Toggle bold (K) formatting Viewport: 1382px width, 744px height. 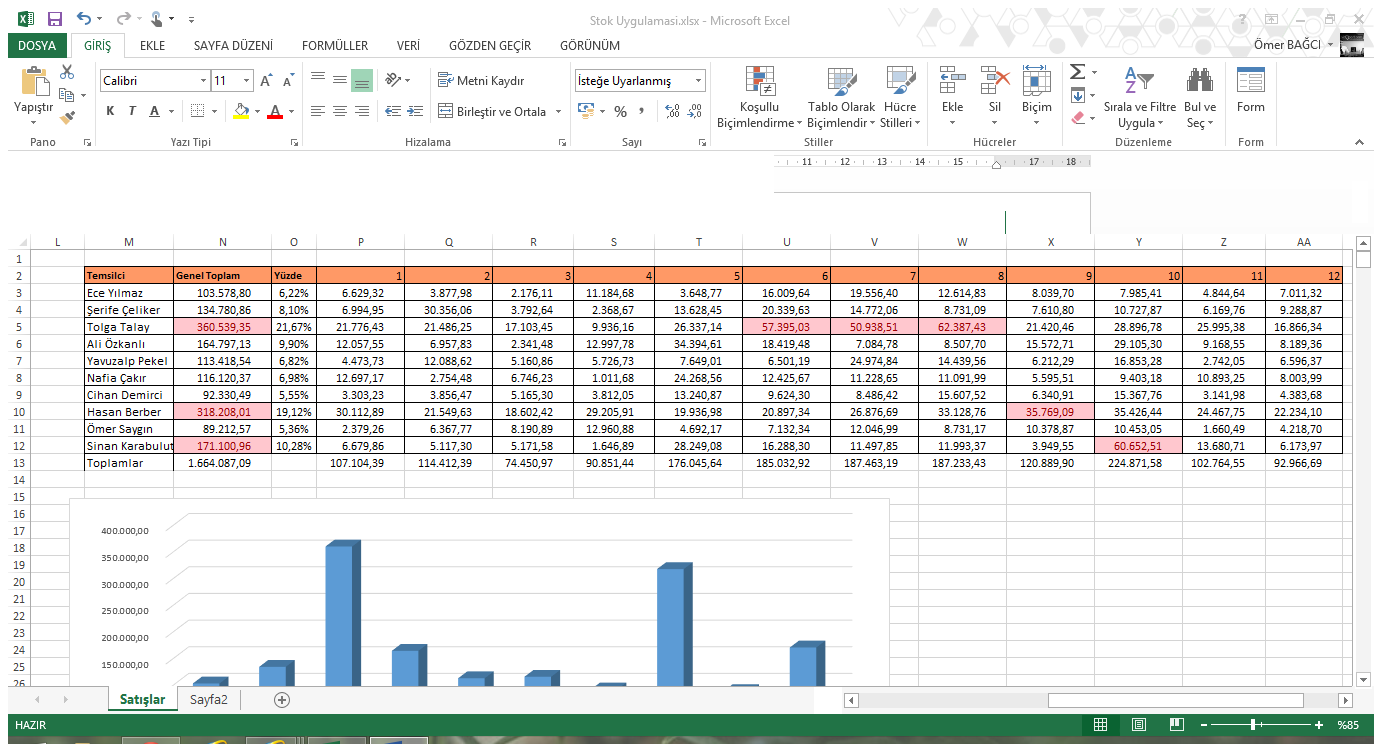(x=110, y=111)
